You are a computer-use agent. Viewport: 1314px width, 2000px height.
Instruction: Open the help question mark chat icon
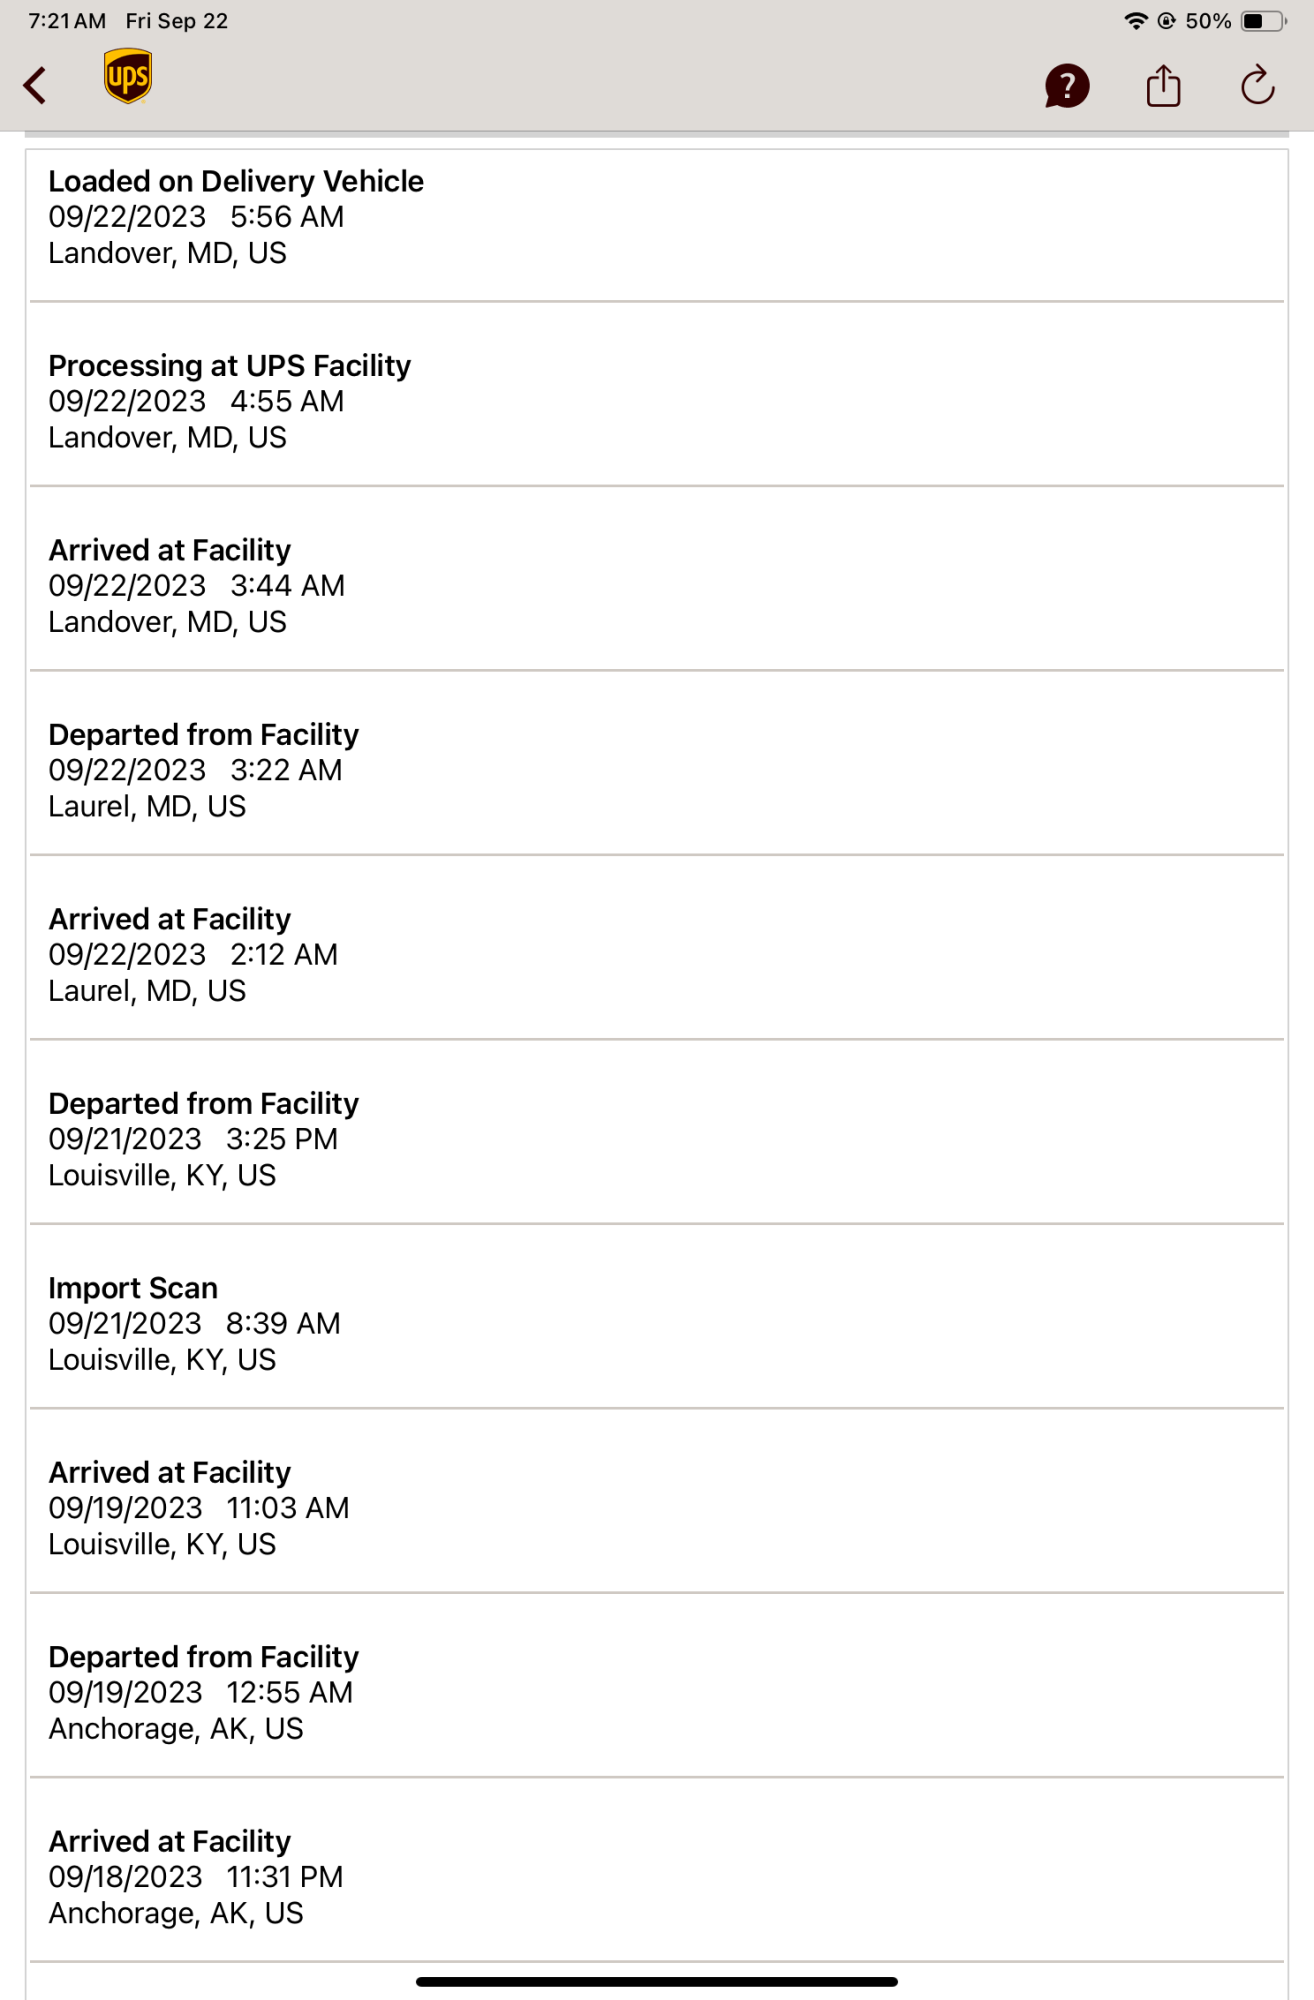tap(1066, 86)
